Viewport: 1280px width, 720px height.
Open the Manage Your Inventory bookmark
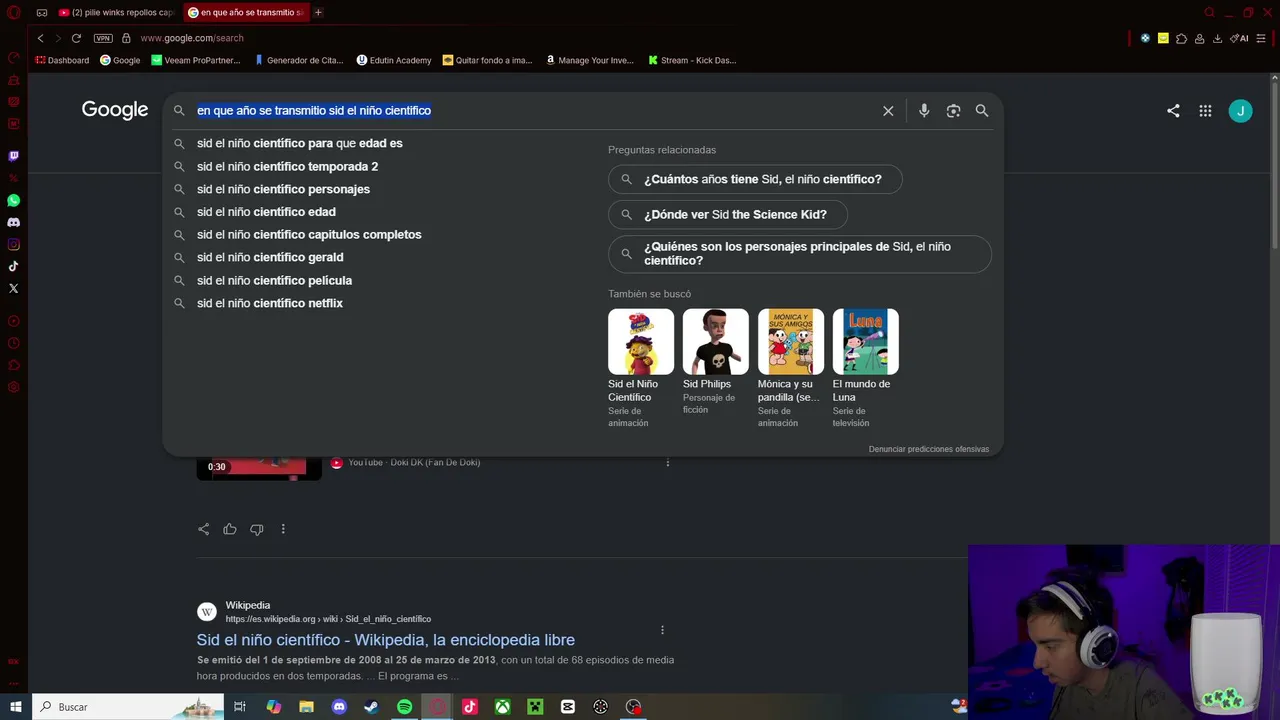590,60
